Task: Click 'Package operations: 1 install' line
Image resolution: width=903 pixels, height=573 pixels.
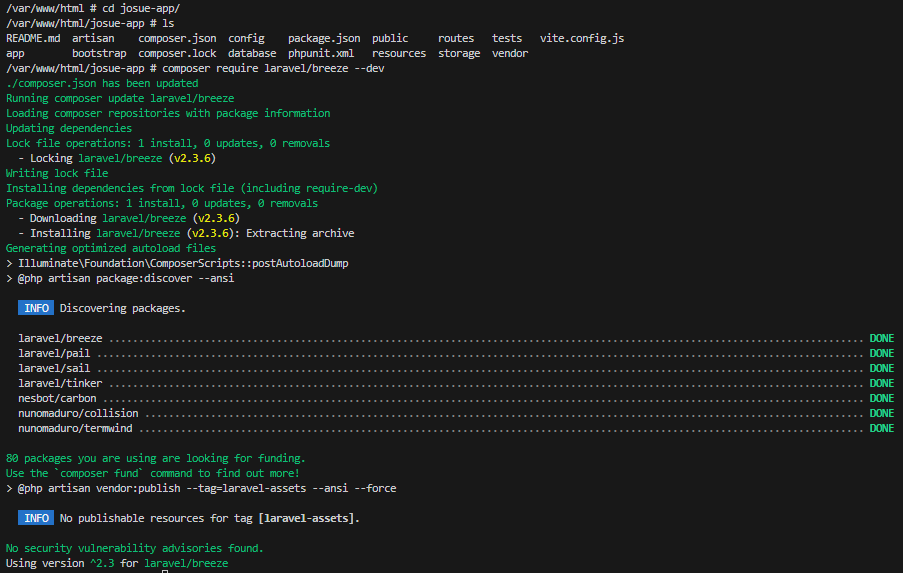Action: 162,203
